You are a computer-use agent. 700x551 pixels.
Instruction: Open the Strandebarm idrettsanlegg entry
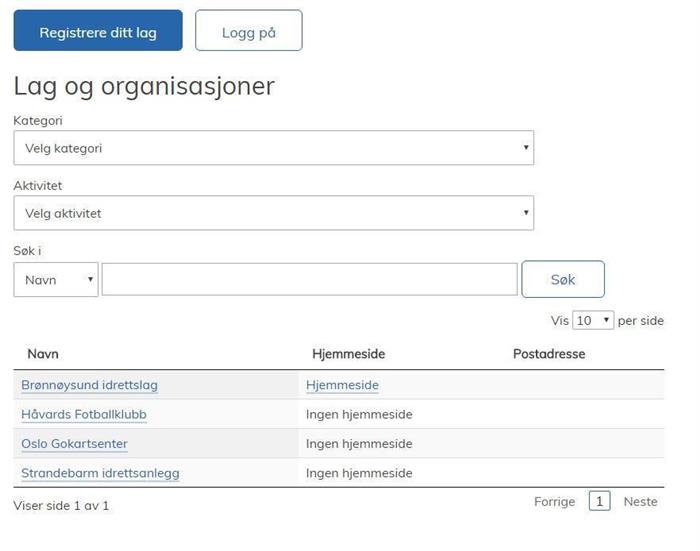click(100, 473)
